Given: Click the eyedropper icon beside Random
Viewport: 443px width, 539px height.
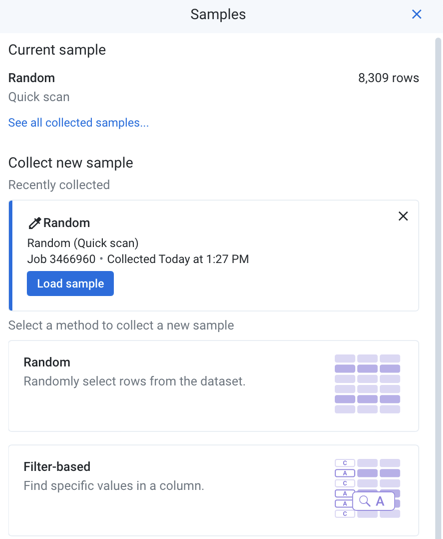Looking at the screenshot, I should click(34, 223).
